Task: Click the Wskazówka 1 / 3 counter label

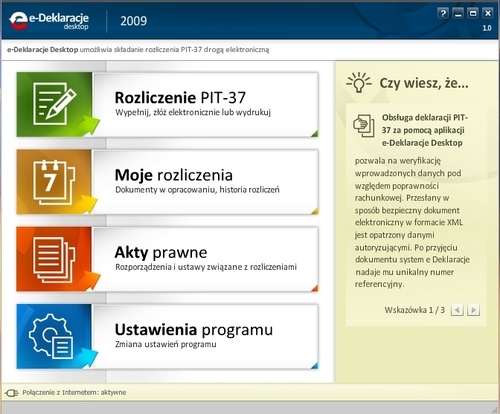Action: click(x=414, y=310)
